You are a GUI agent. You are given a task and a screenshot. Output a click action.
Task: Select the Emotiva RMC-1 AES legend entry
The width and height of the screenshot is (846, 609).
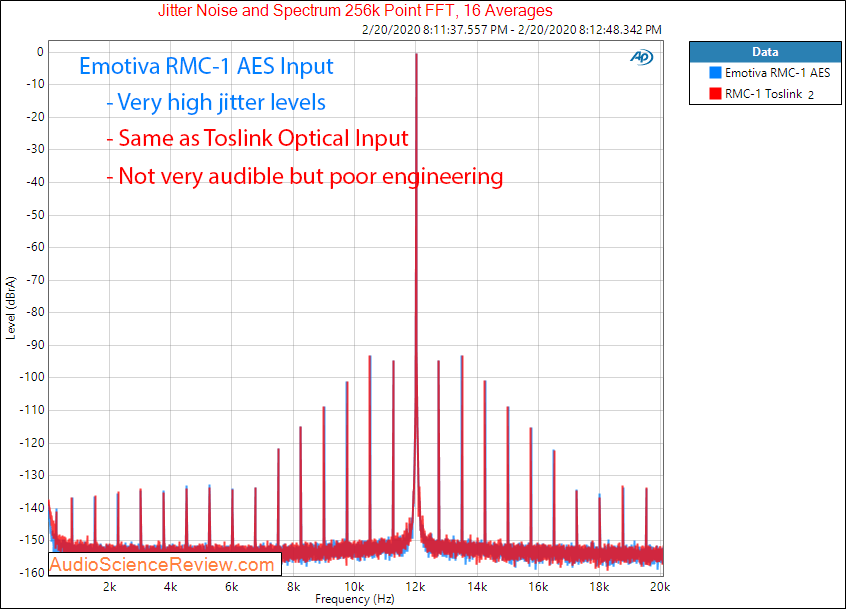tap(777, 73)
